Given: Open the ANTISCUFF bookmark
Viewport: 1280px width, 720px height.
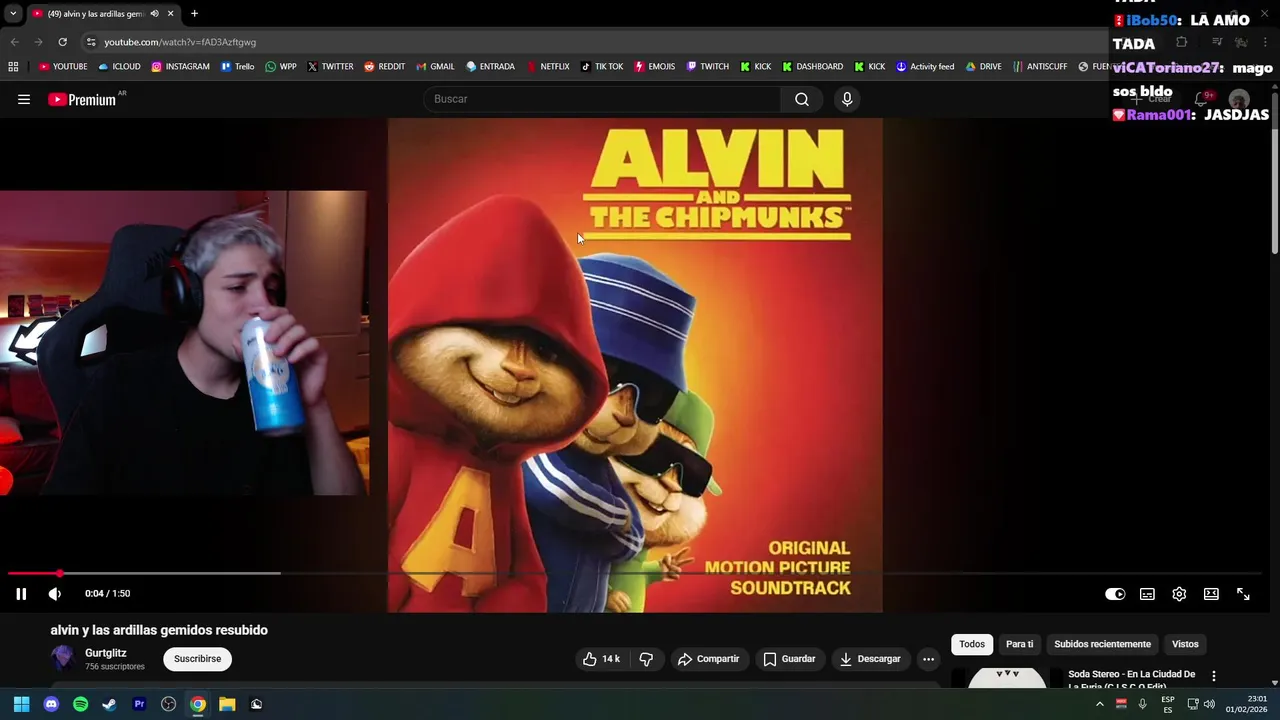Looking at the screenshot, I should coord(1040,66).
